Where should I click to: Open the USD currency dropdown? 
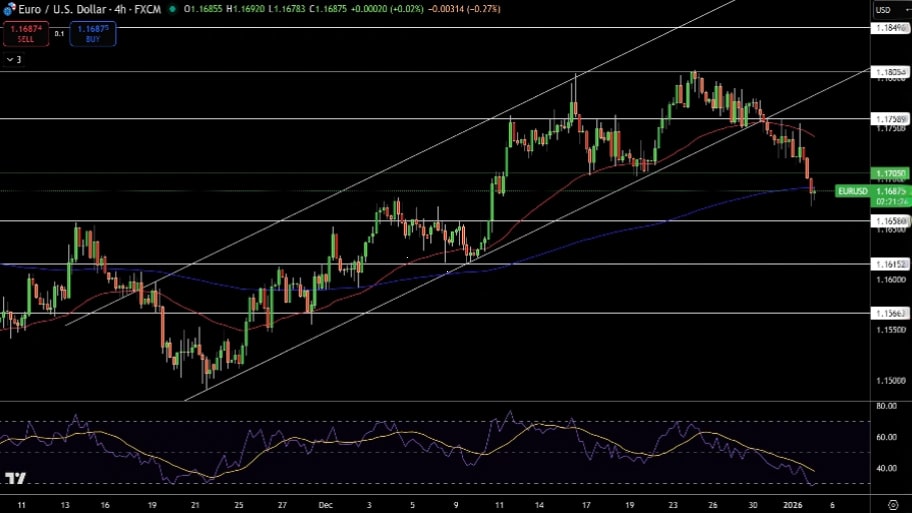[883, 10]
